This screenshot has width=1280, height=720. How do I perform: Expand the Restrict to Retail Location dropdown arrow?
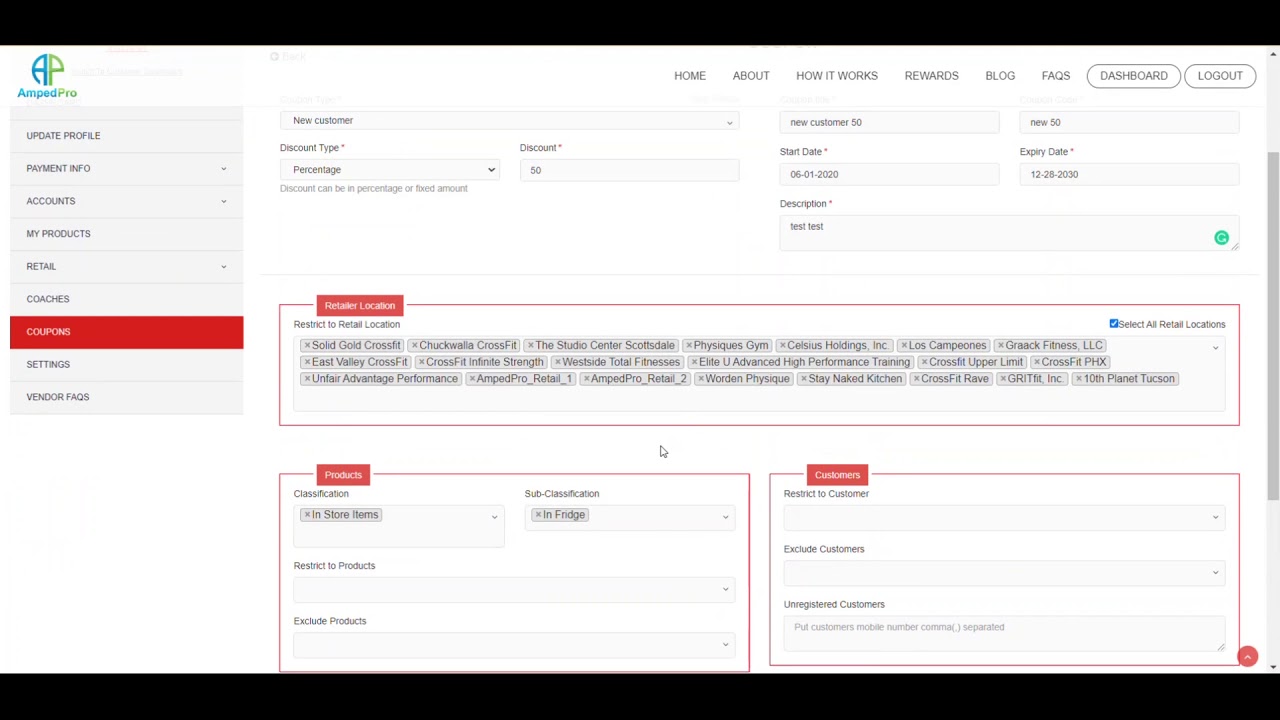pyautogui.click(x=1215, y=348)
